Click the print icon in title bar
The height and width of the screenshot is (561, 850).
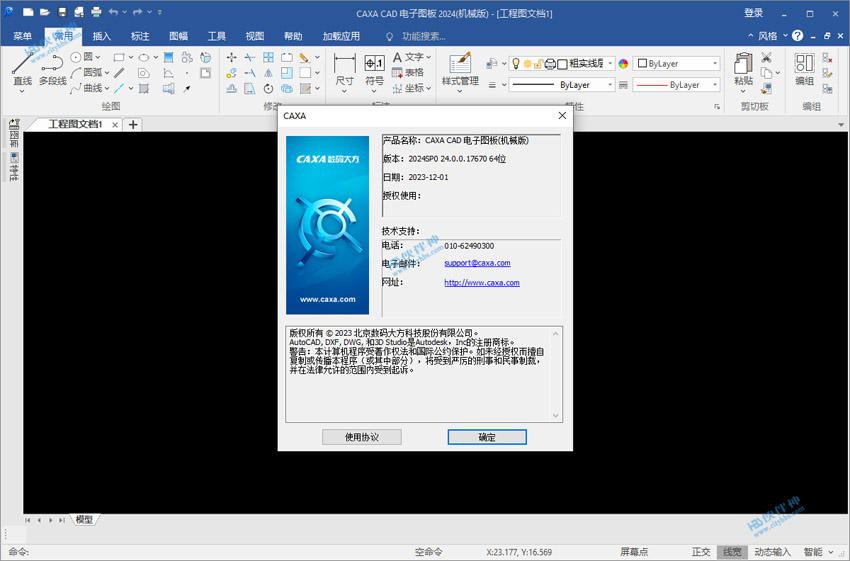click(96, 12)
